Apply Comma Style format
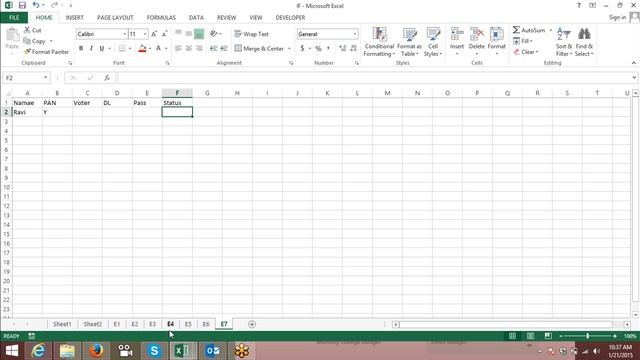640x360 pixels. pyautogui.click(x=328, y=48)
